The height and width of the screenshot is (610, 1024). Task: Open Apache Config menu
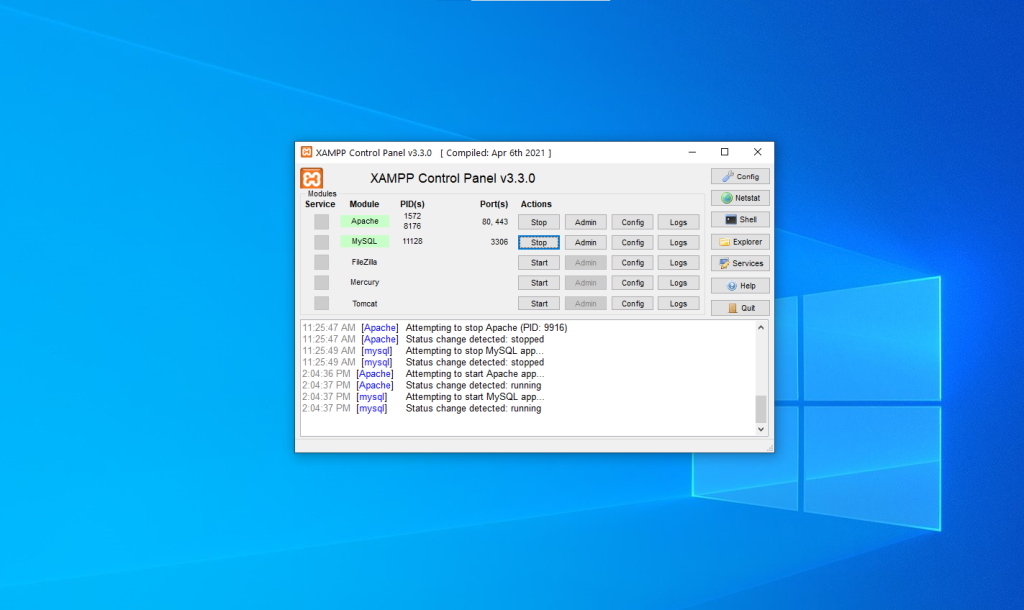tap(632, 222)
